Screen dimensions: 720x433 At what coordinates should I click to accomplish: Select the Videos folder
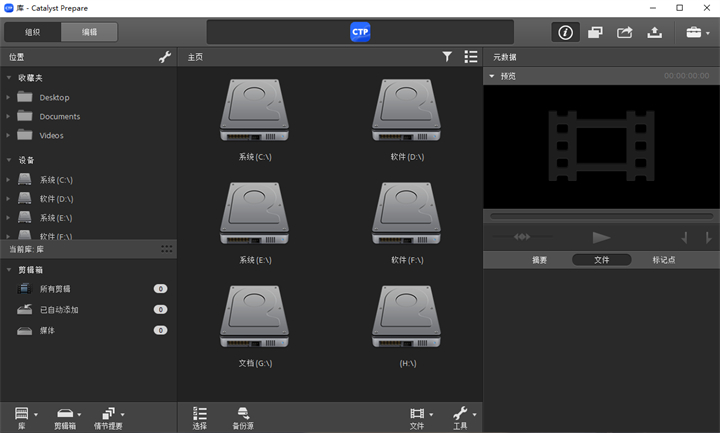click(51, 135)
